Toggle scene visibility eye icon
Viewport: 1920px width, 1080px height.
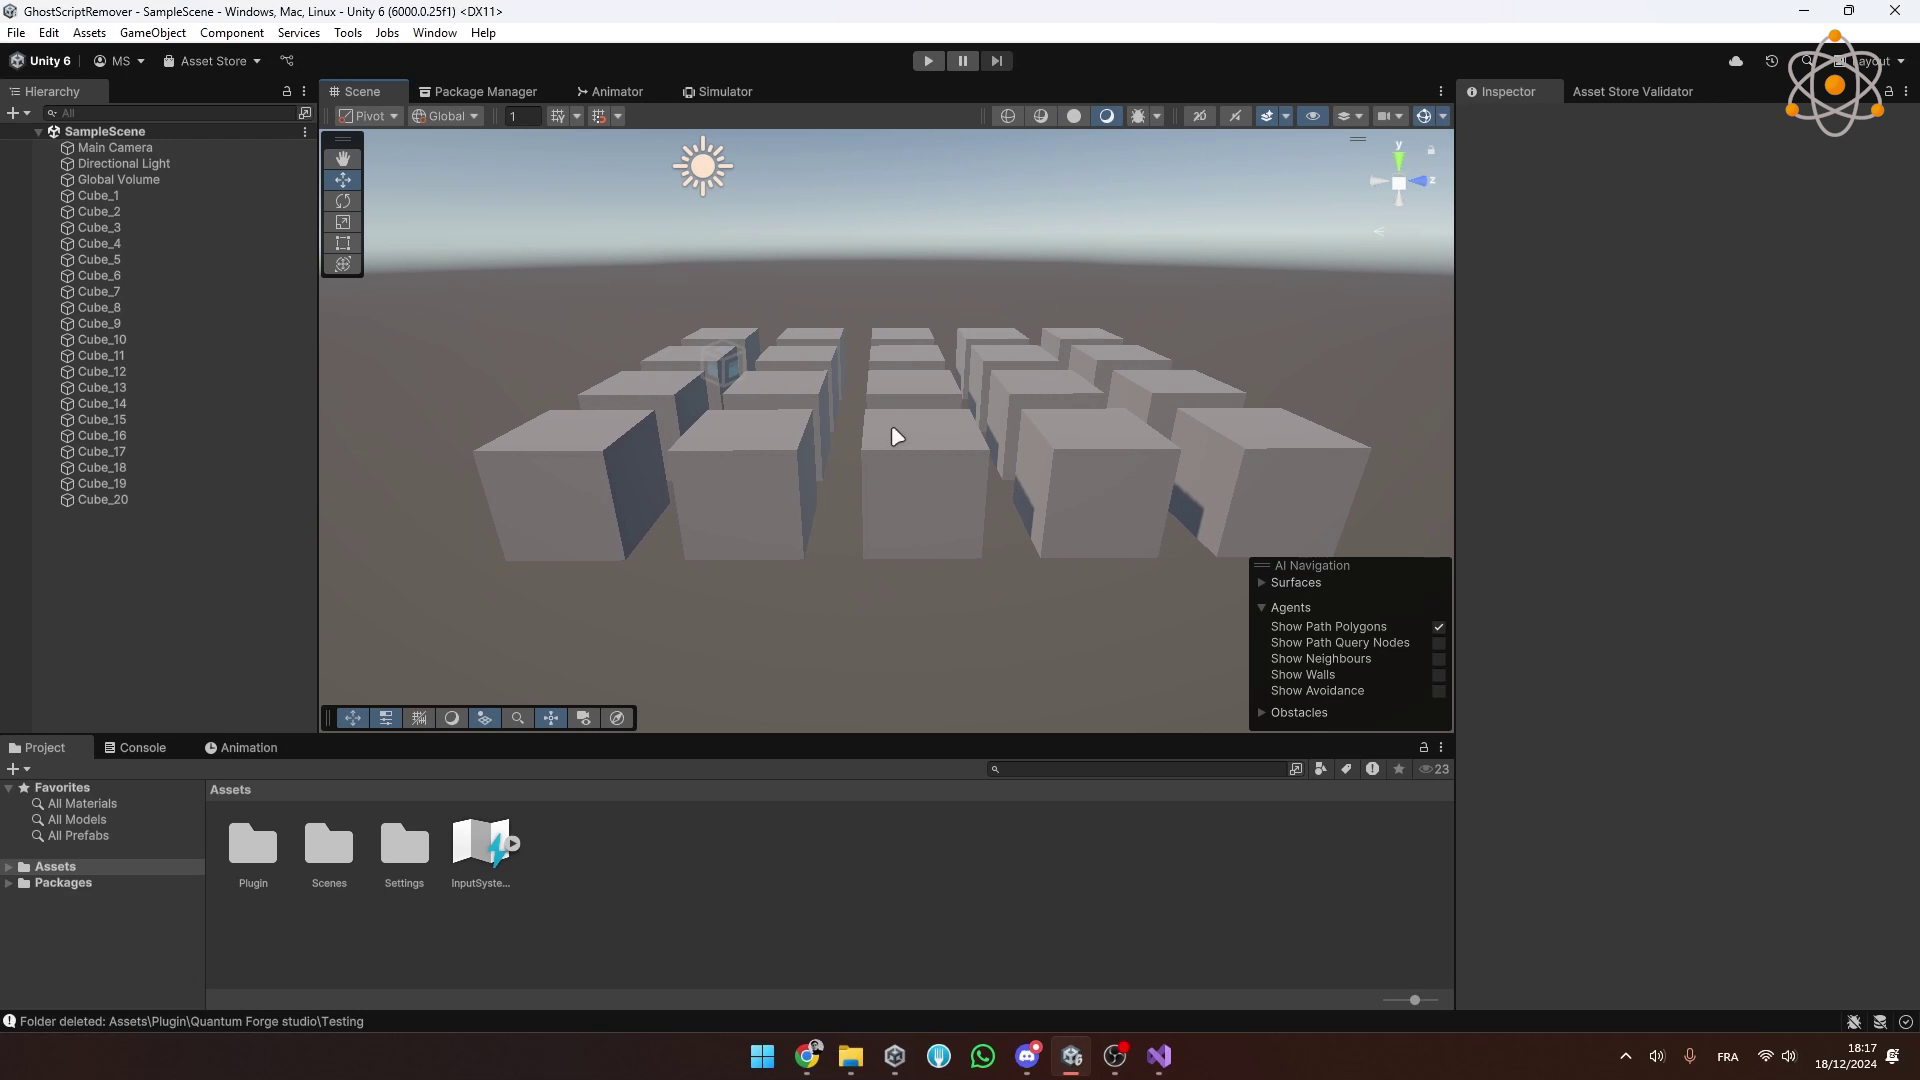[1313, 116]
